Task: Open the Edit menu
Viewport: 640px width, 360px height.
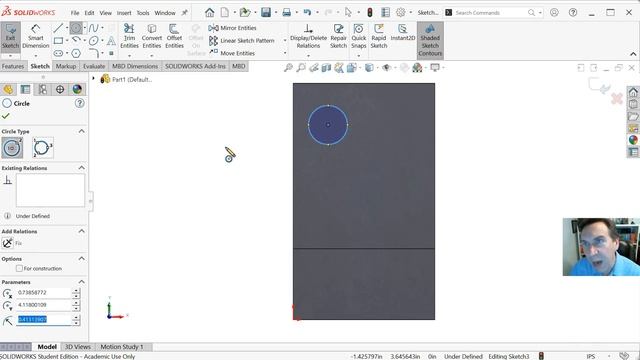Action: 89,13
